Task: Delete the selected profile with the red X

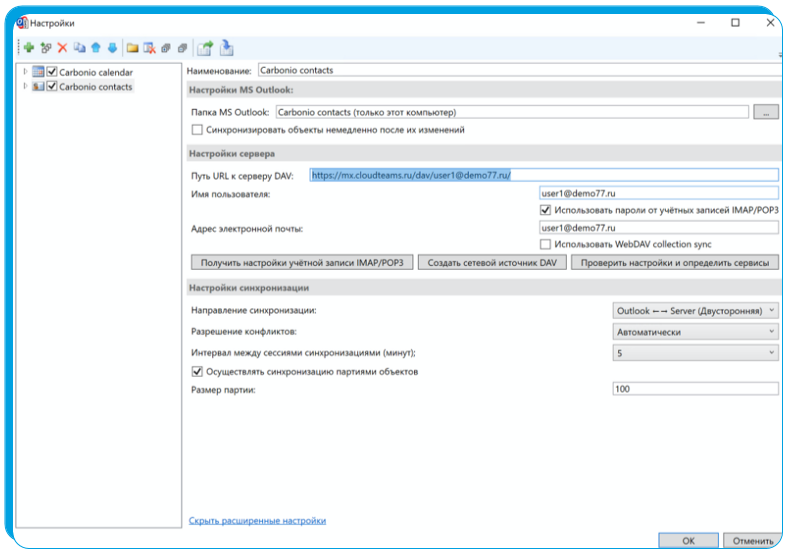Action: pyautogui.click(x=62, y=48)
